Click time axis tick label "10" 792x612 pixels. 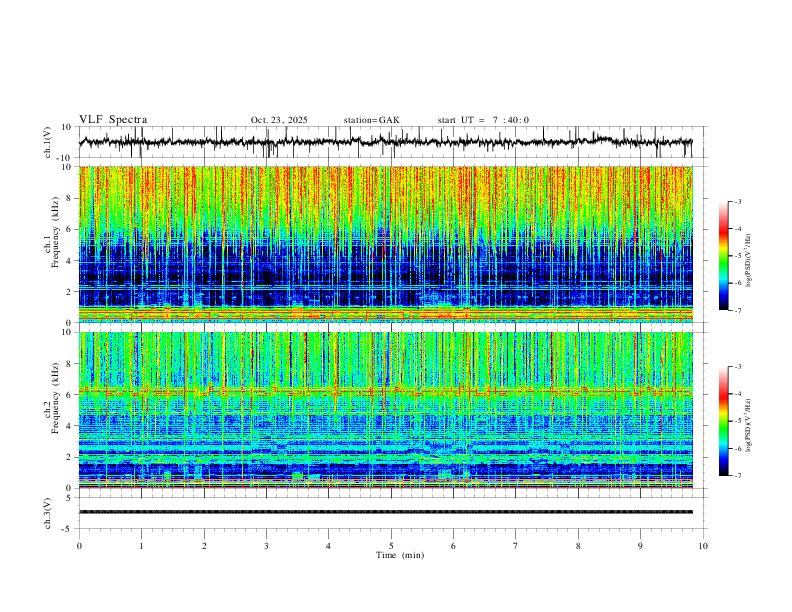[x=703, y=546]
